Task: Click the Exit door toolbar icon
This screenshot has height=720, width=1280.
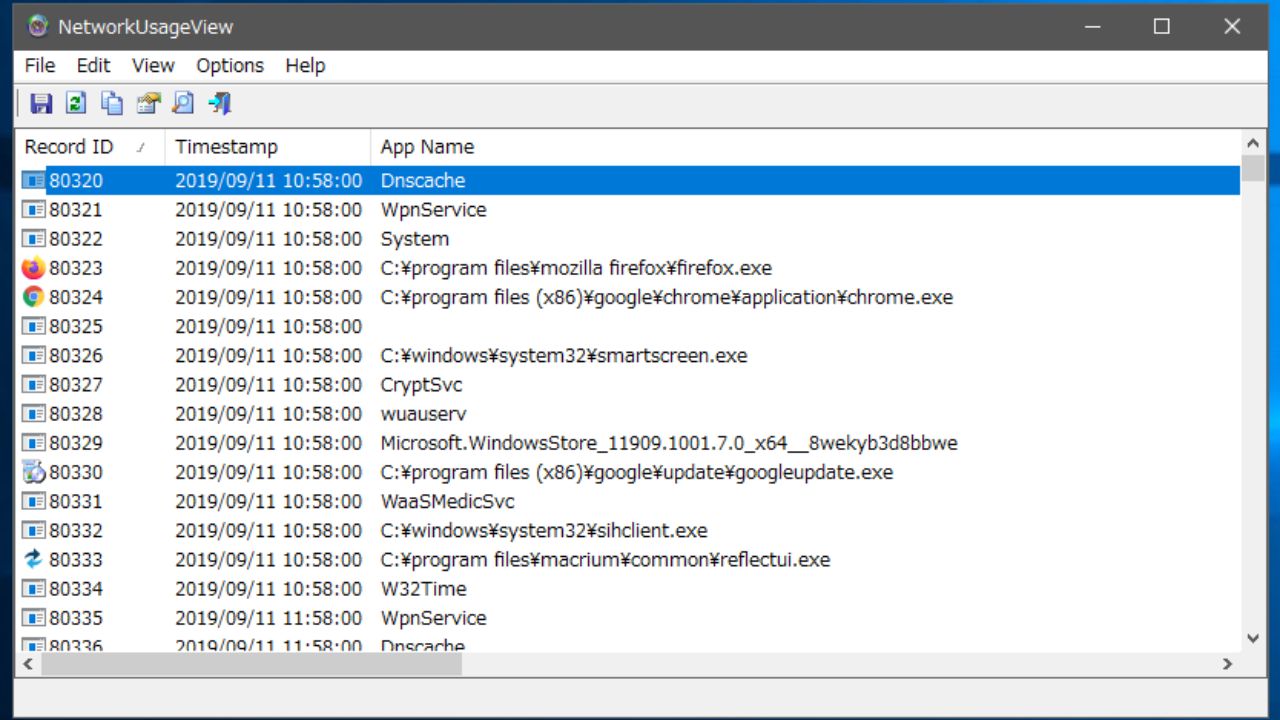Action: [x=219, y=103]
